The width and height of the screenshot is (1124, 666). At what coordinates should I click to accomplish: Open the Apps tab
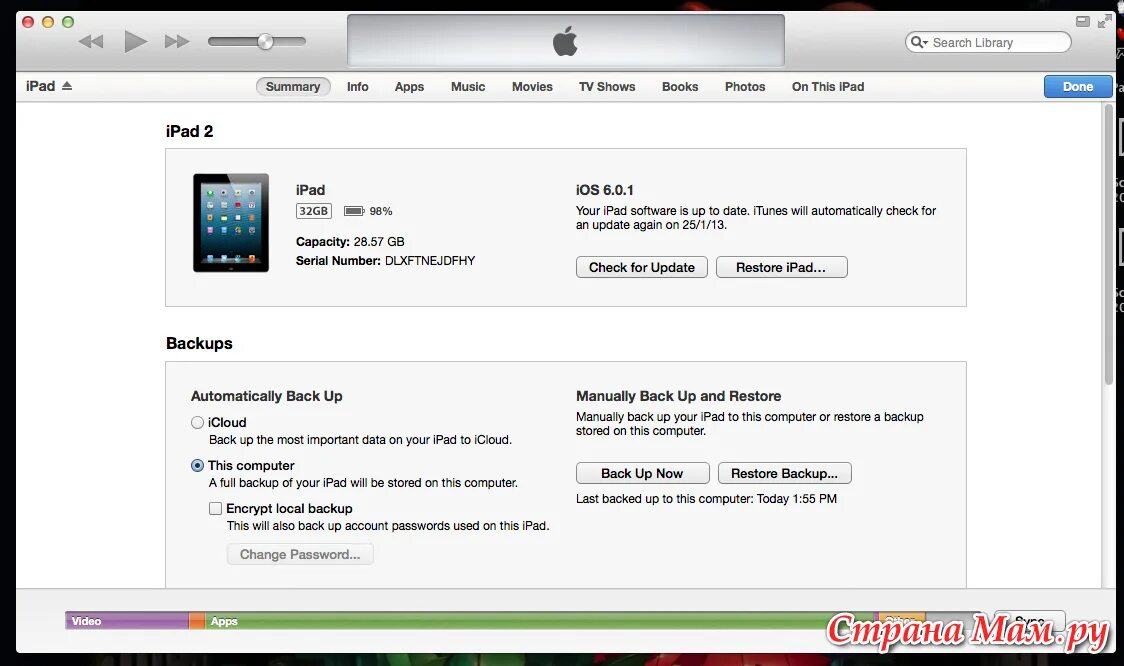[409, 87]
